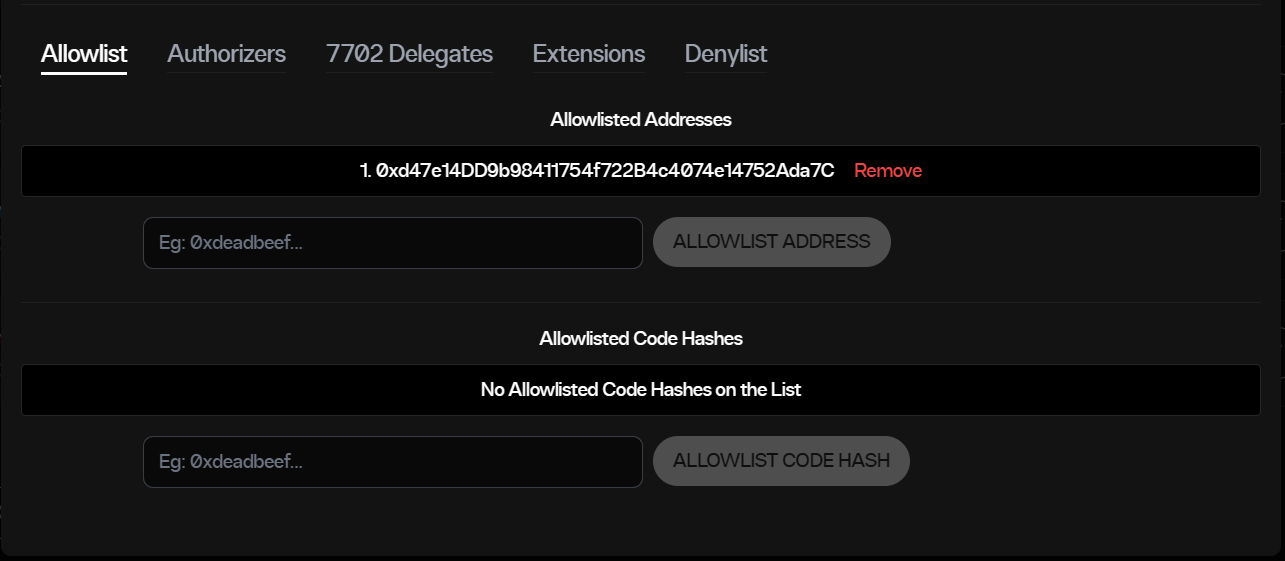The width and height of the screenshot is (1285, 561).
Task: Click the No Allowlisted Code Hashes message
Action: click(641, 390)
